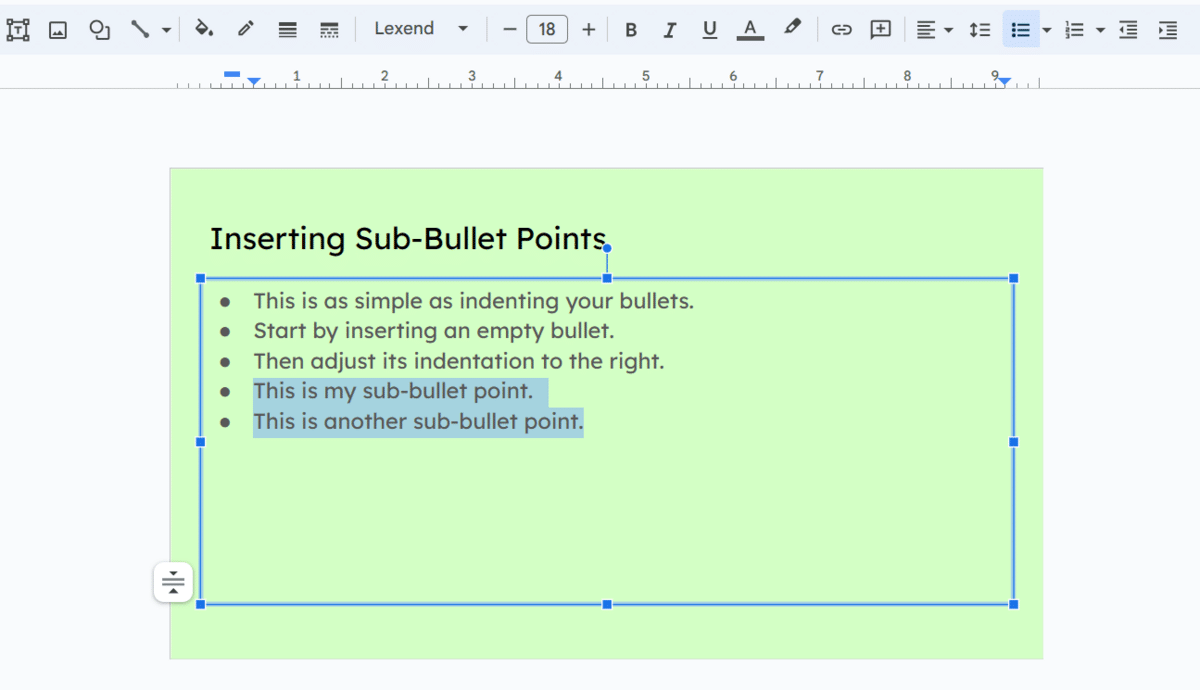1200x690 pixels.
Task: Open the Format options button beside the slide
Action: coord(173,581)
